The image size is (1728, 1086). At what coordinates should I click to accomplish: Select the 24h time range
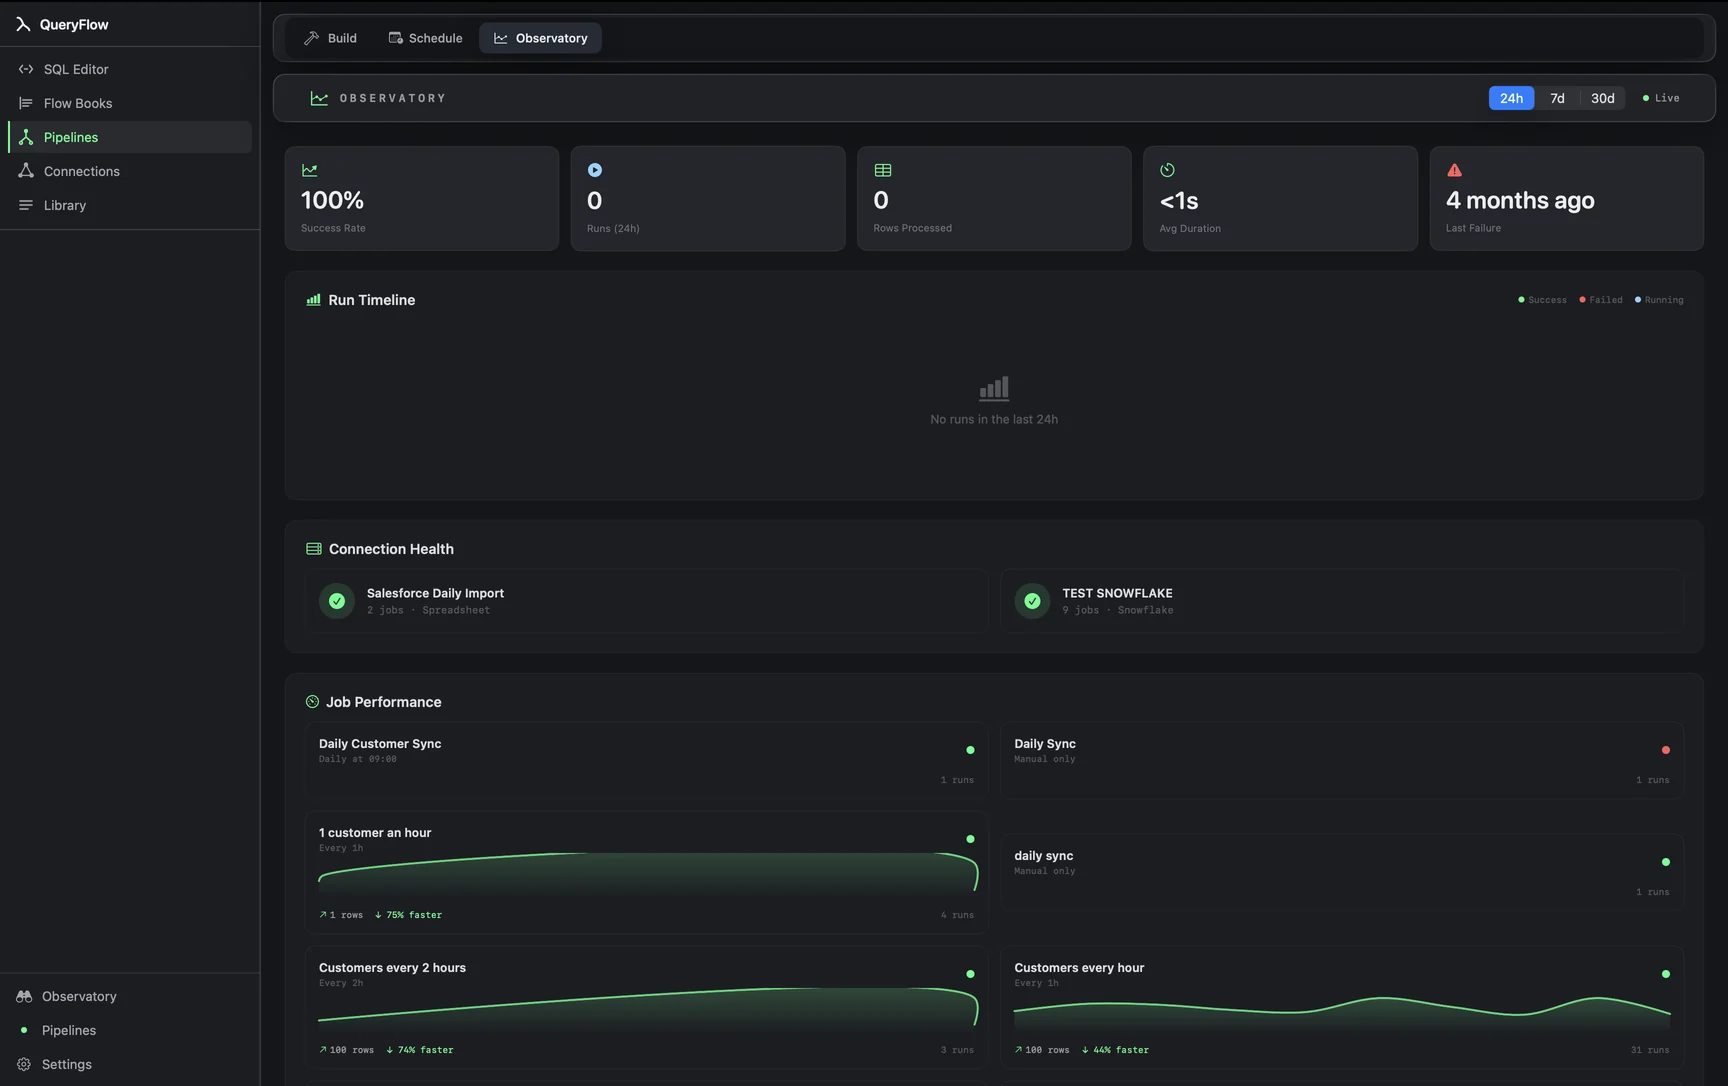coord(1511,98)
